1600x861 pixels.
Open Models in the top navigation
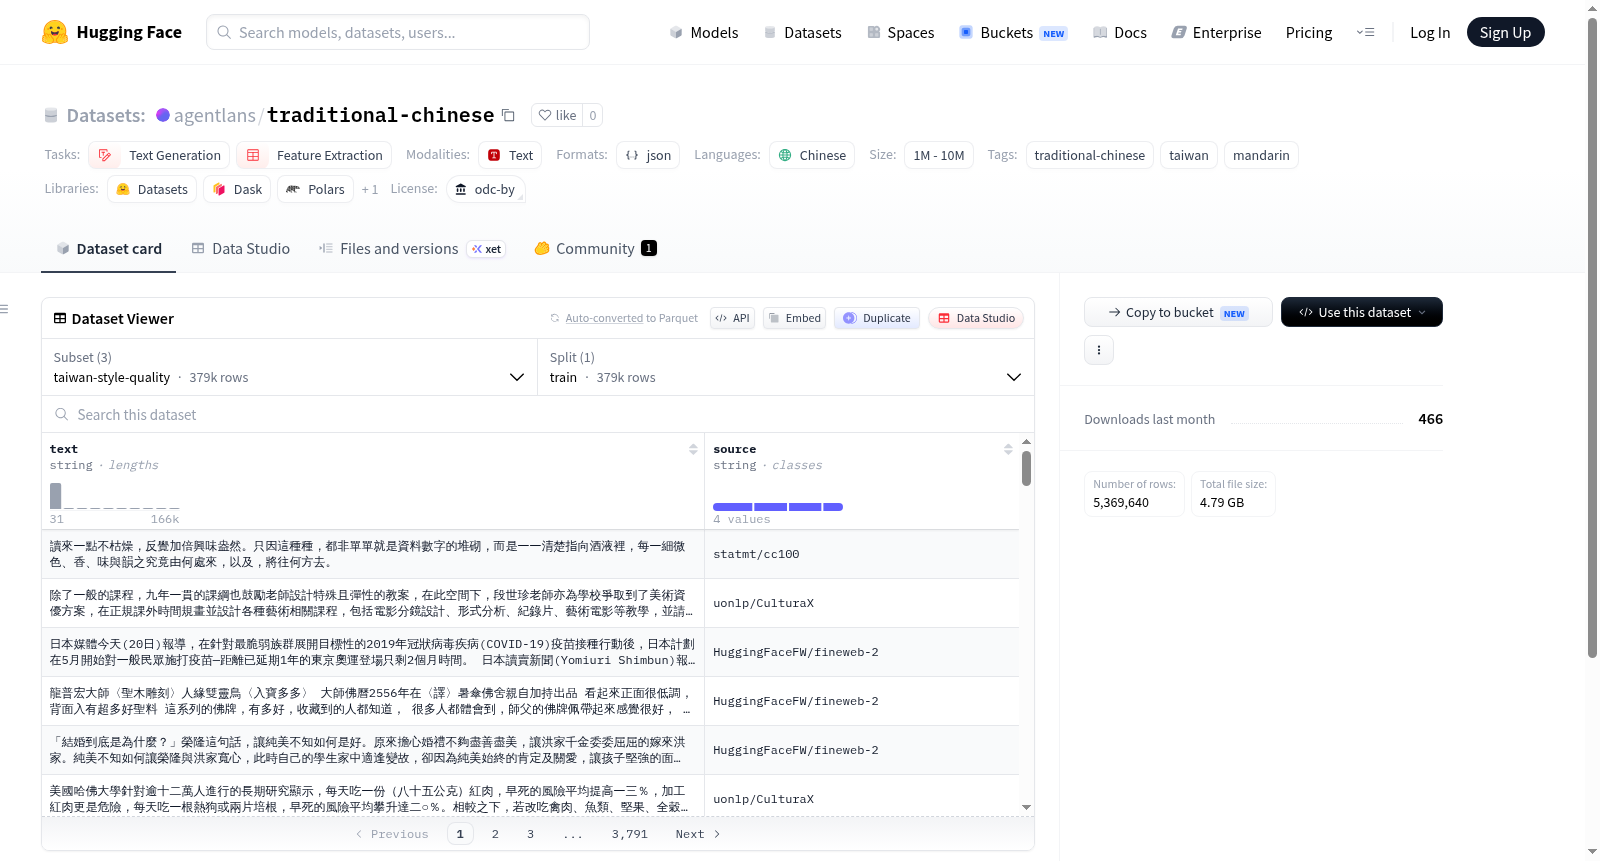pos(704,32)
